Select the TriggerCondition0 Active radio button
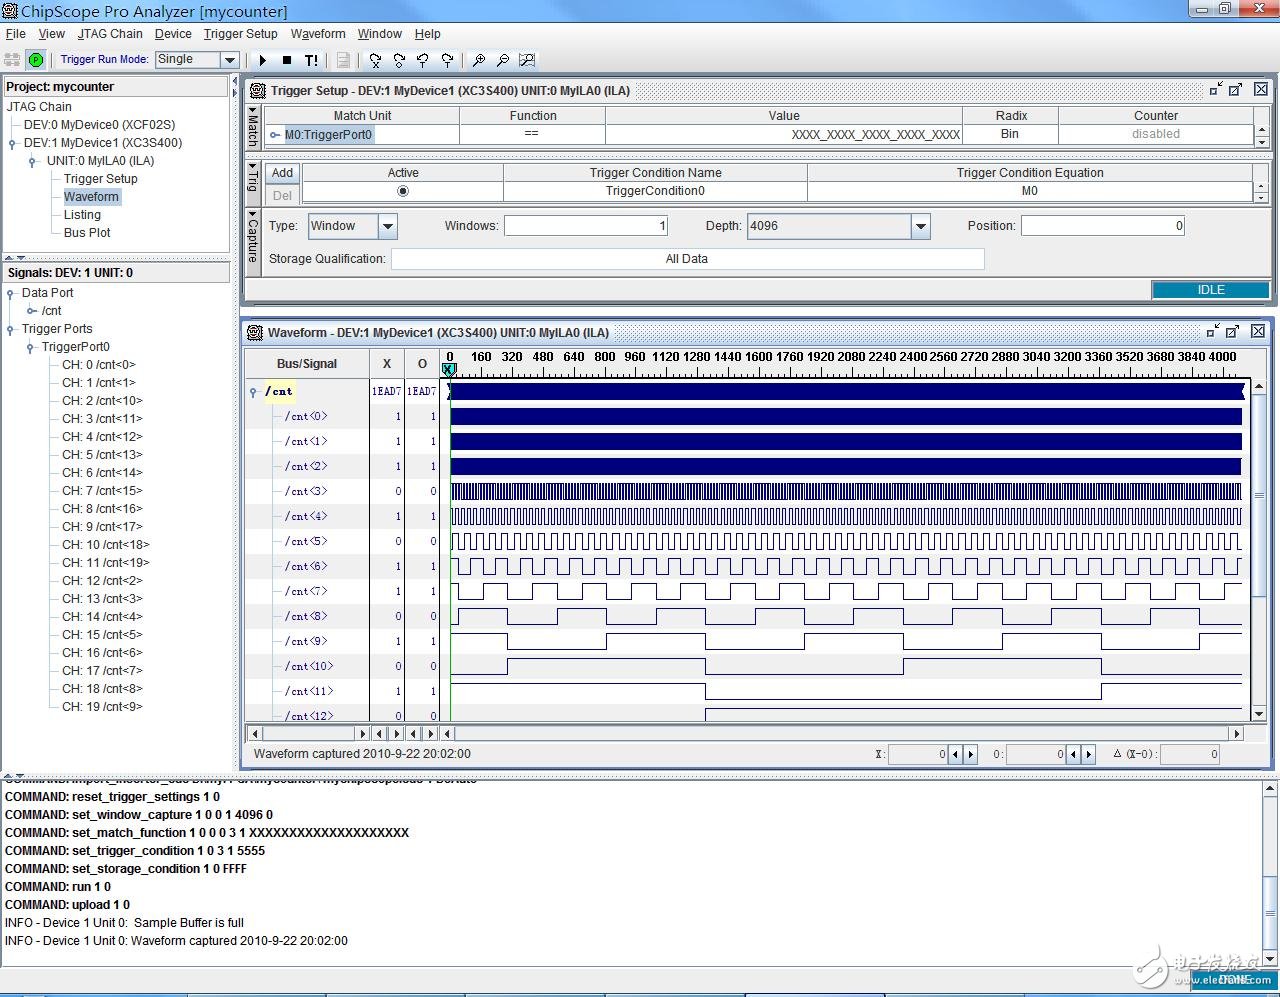This screenshot has height=997, width=1280. [403, 191]
